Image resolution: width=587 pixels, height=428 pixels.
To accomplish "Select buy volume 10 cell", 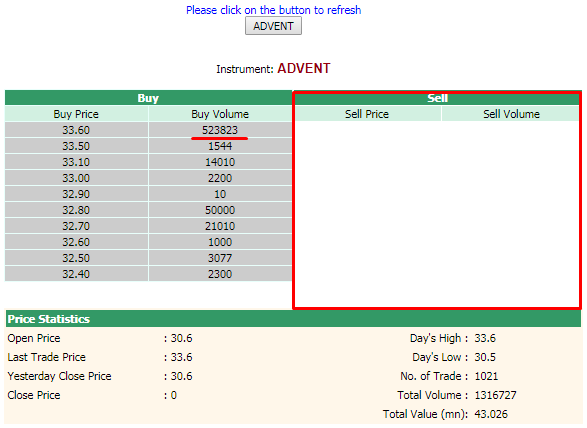I will [x=220, y=194].
